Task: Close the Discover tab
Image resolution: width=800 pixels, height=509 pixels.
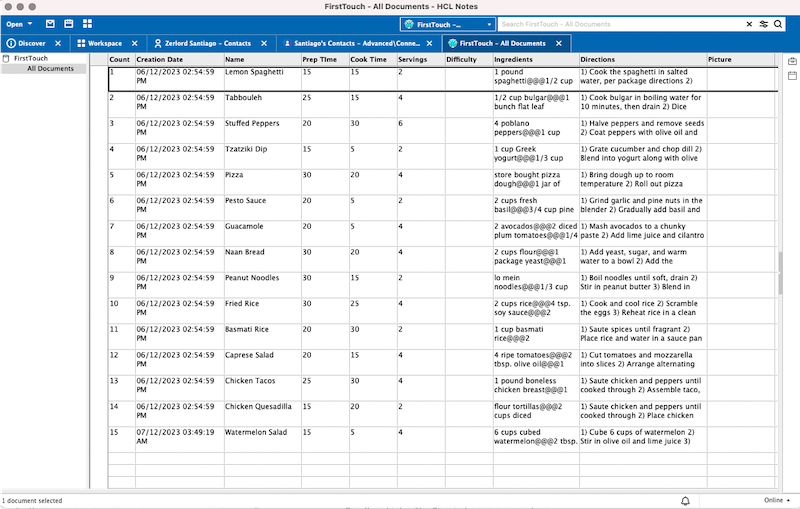Action: point(58,43)
